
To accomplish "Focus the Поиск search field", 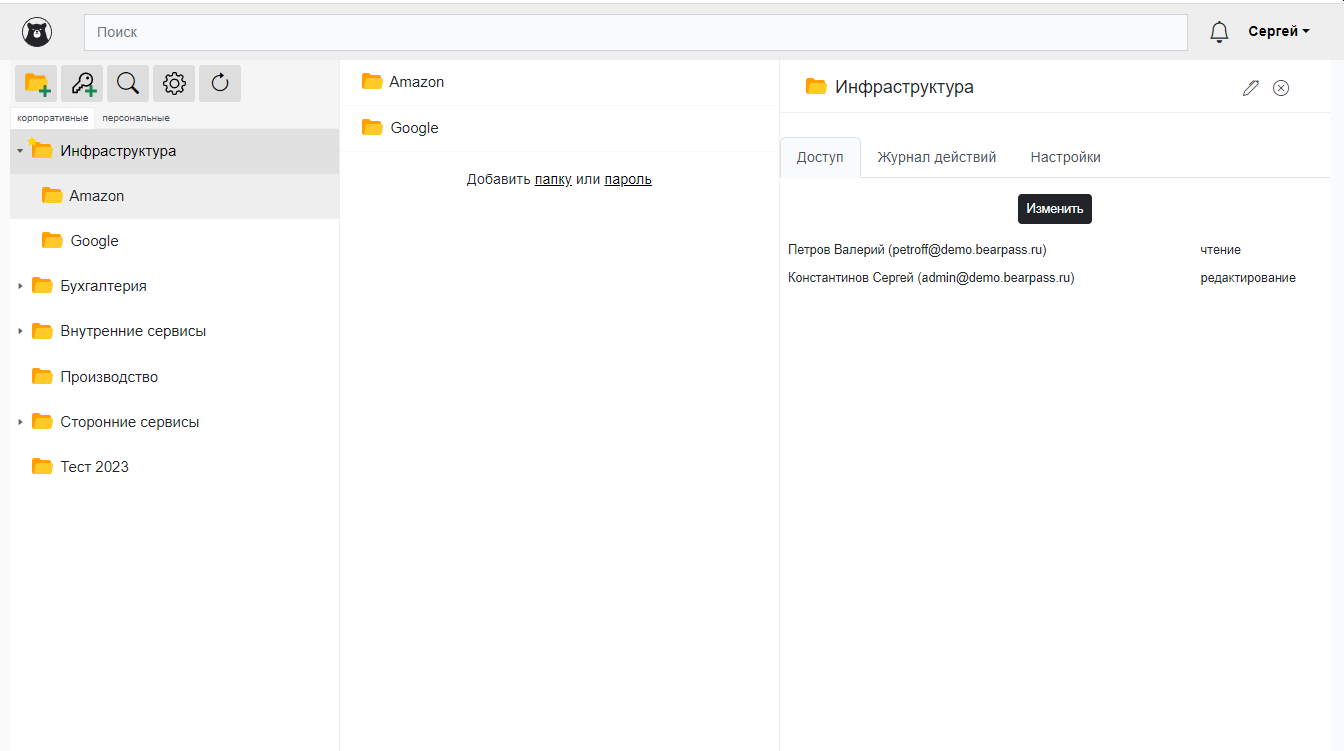I will click(x=636, y=32).
